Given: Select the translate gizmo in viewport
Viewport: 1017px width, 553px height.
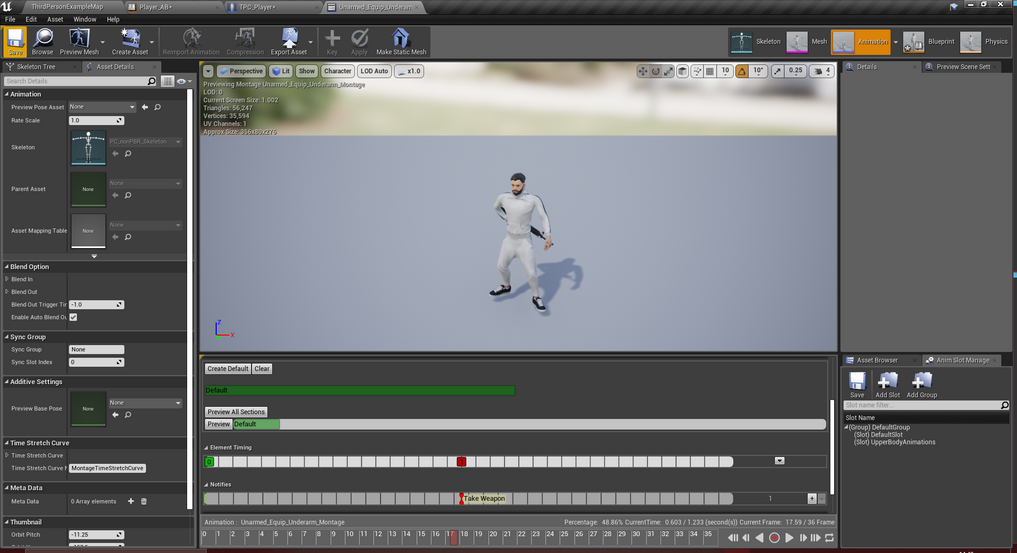Looking at the screenshot, I should (x=643, y=71).
